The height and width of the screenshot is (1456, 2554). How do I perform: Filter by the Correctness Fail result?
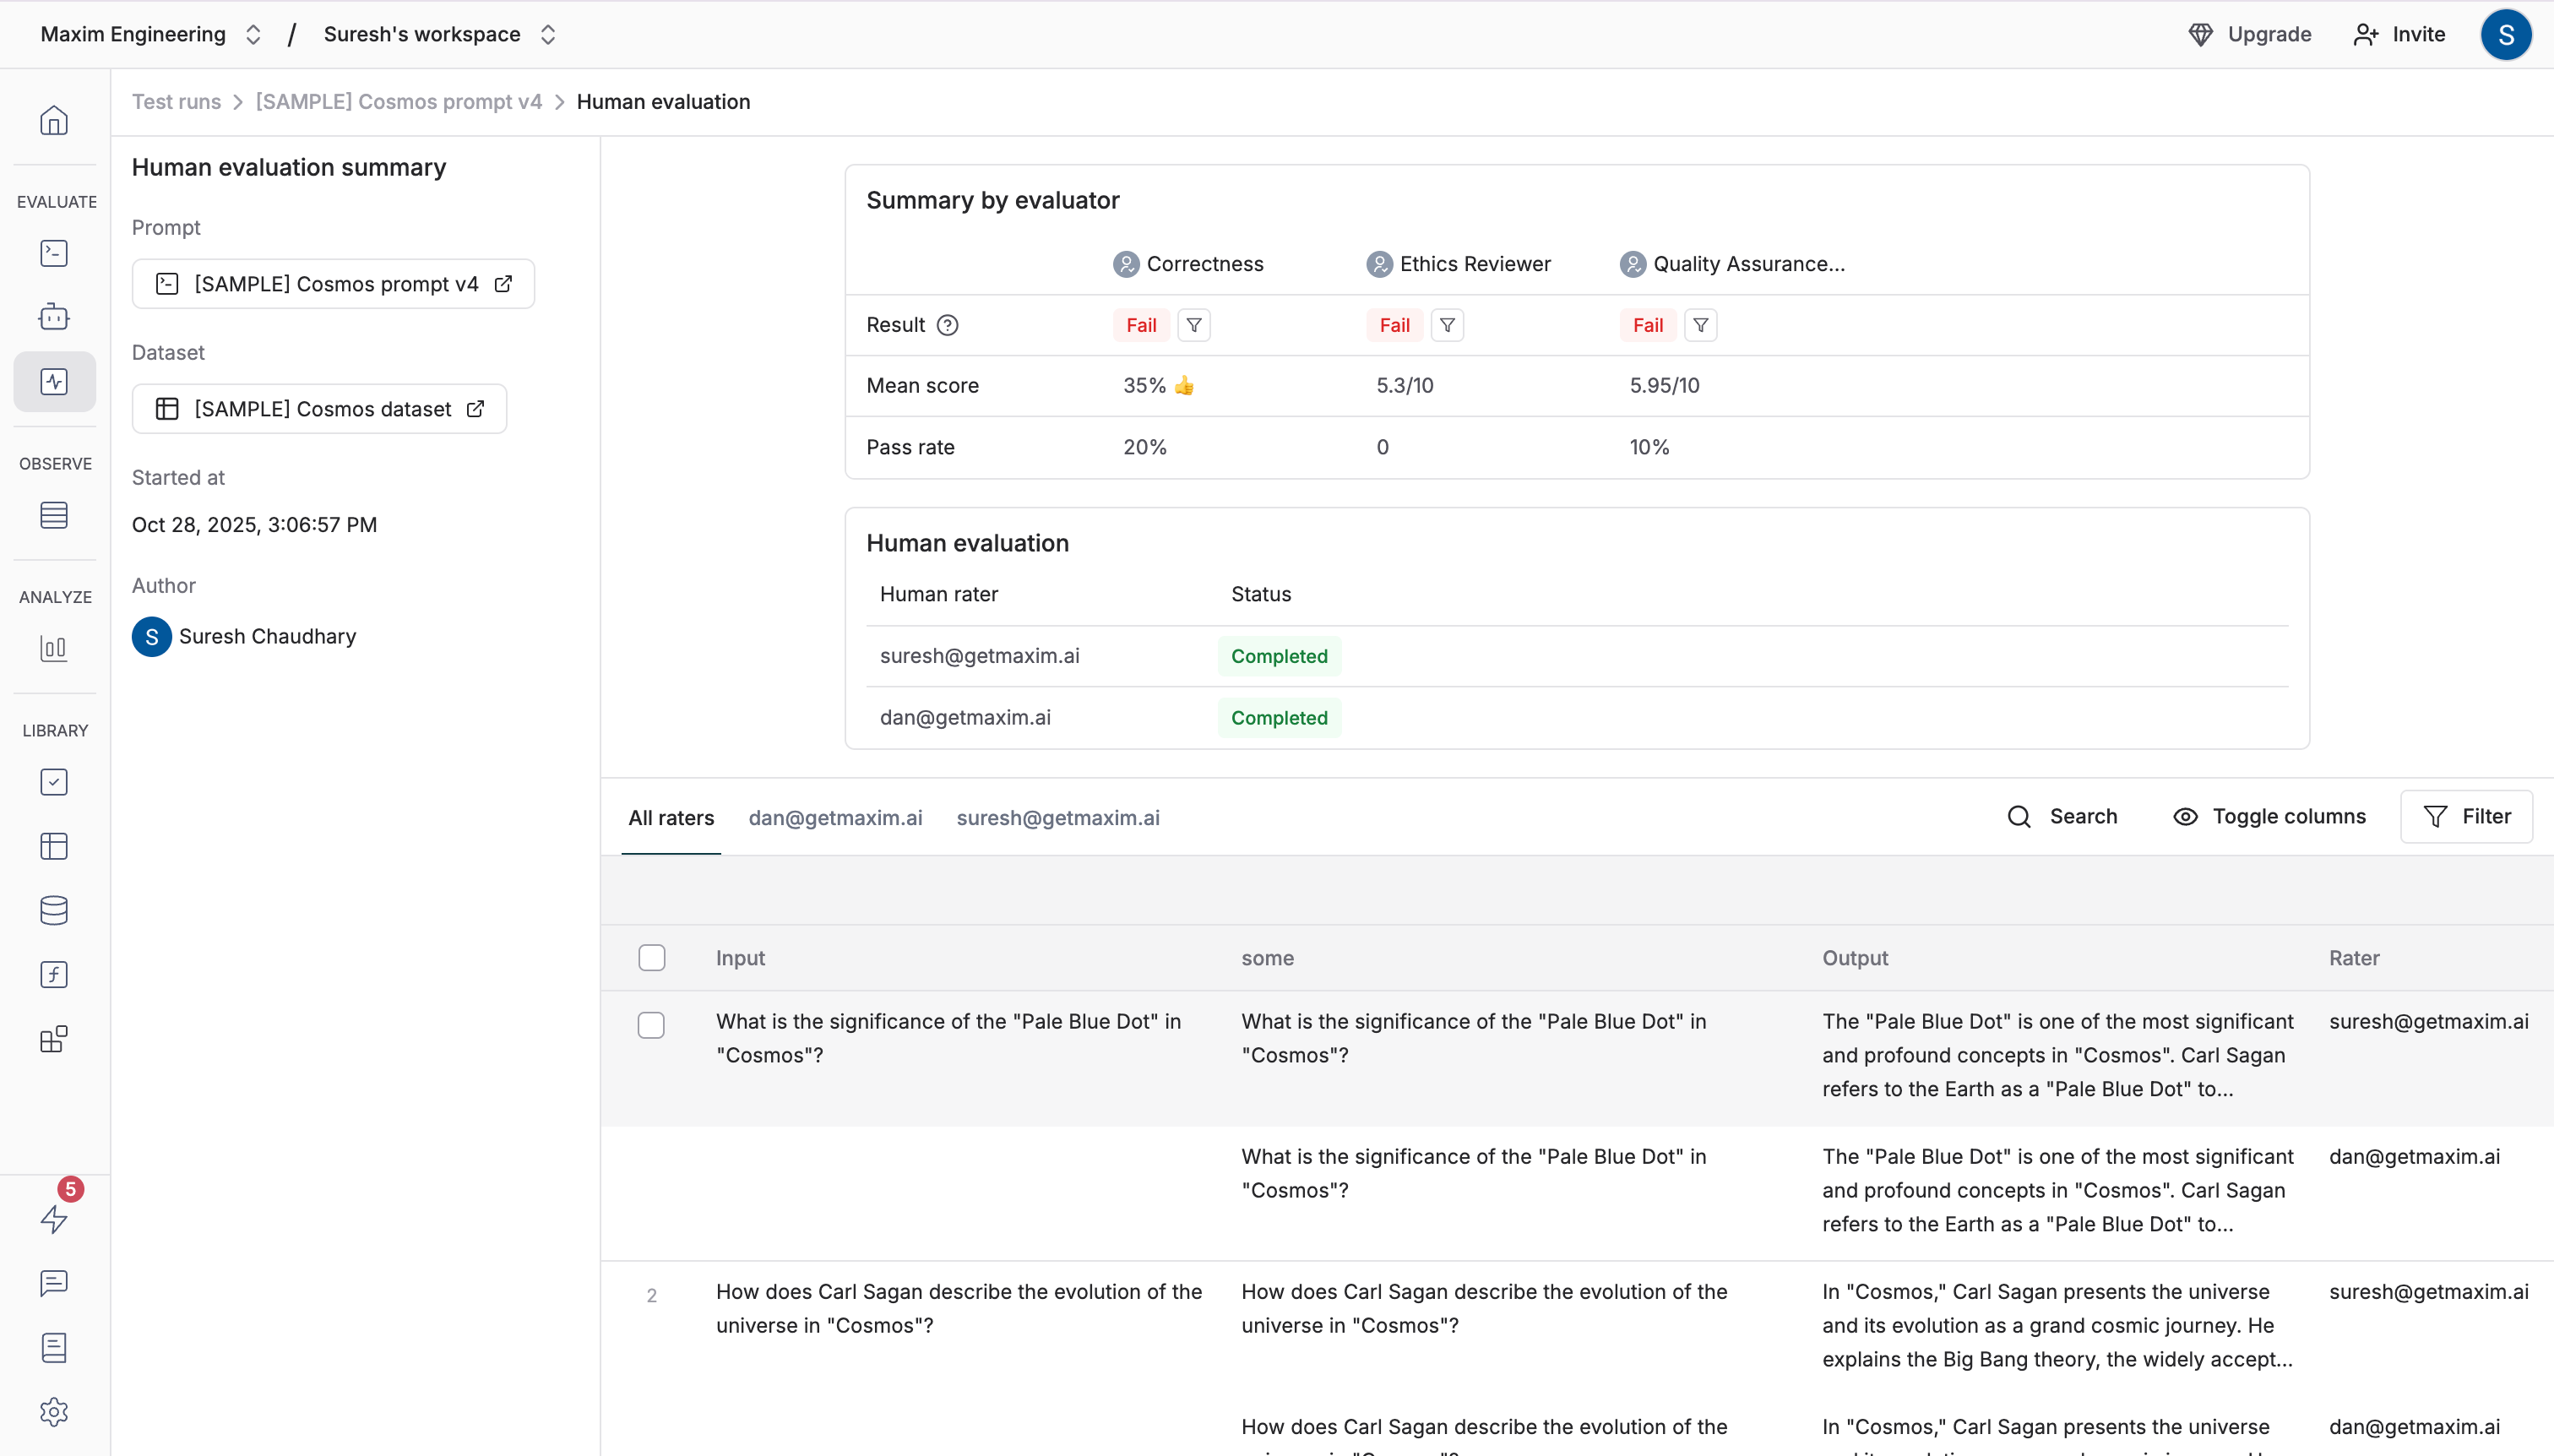1193,325
